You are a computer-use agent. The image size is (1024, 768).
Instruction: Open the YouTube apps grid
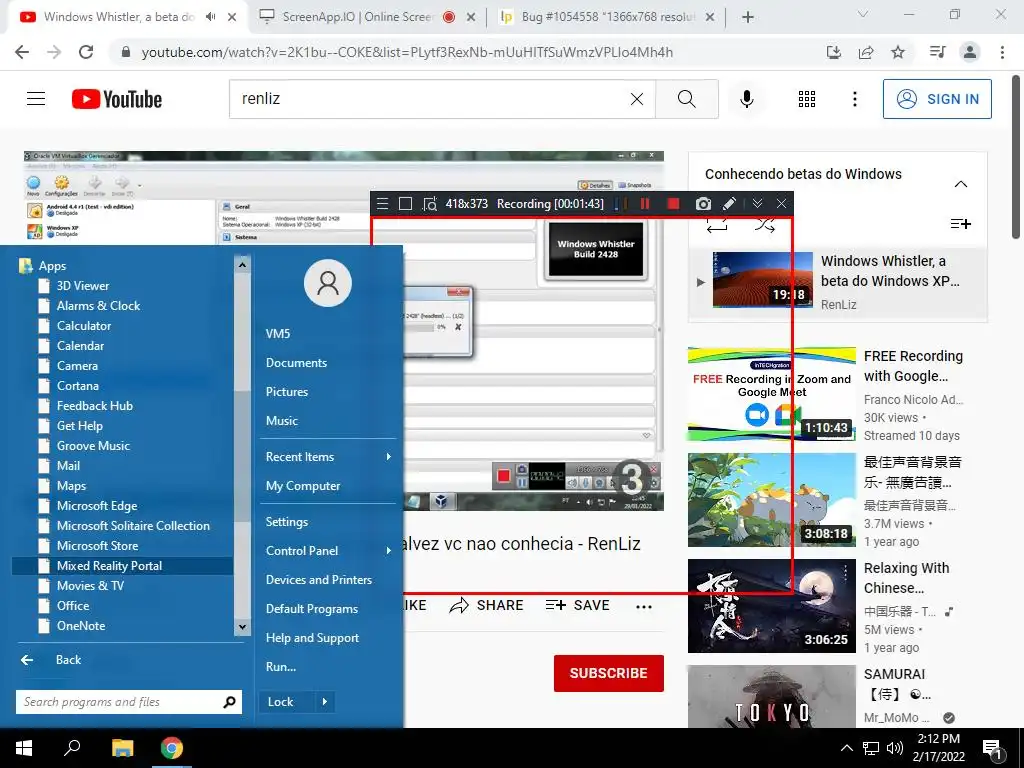(x=807, y=99)
